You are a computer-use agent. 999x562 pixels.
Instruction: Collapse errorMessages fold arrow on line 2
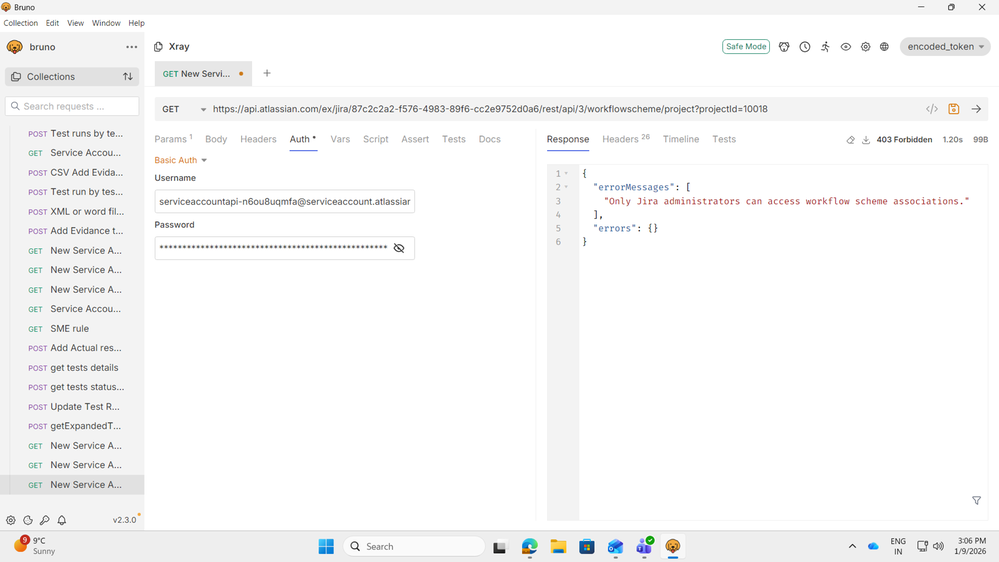tap(566, 187)
